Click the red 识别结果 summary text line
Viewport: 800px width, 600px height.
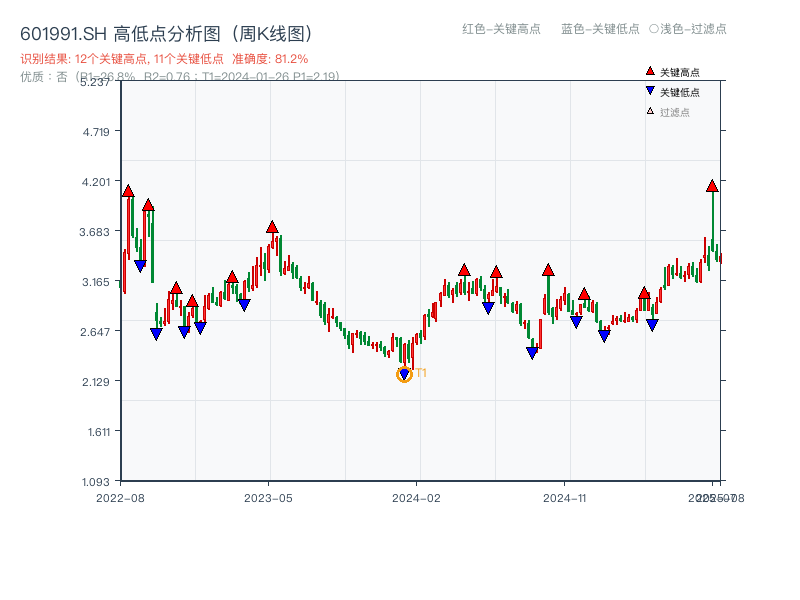164,59
